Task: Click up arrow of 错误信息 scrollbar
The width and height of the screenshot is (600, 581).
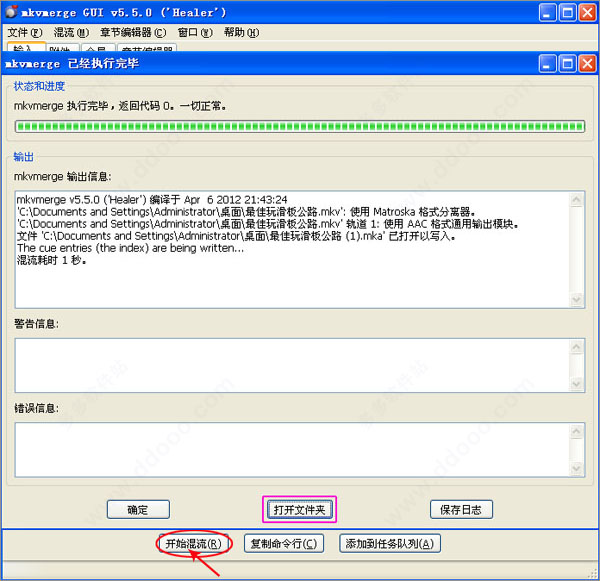Action: tap(577, 432)
